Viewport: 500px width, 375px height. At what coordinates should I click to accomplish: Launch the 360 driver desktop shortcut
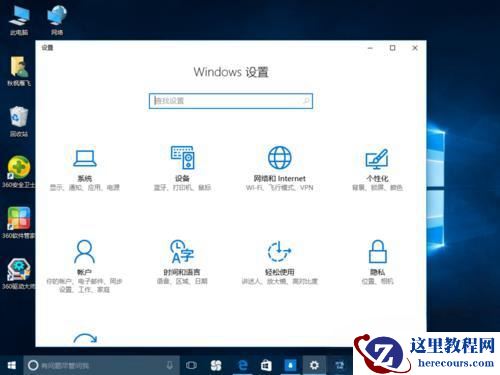(x=19, y=273)
